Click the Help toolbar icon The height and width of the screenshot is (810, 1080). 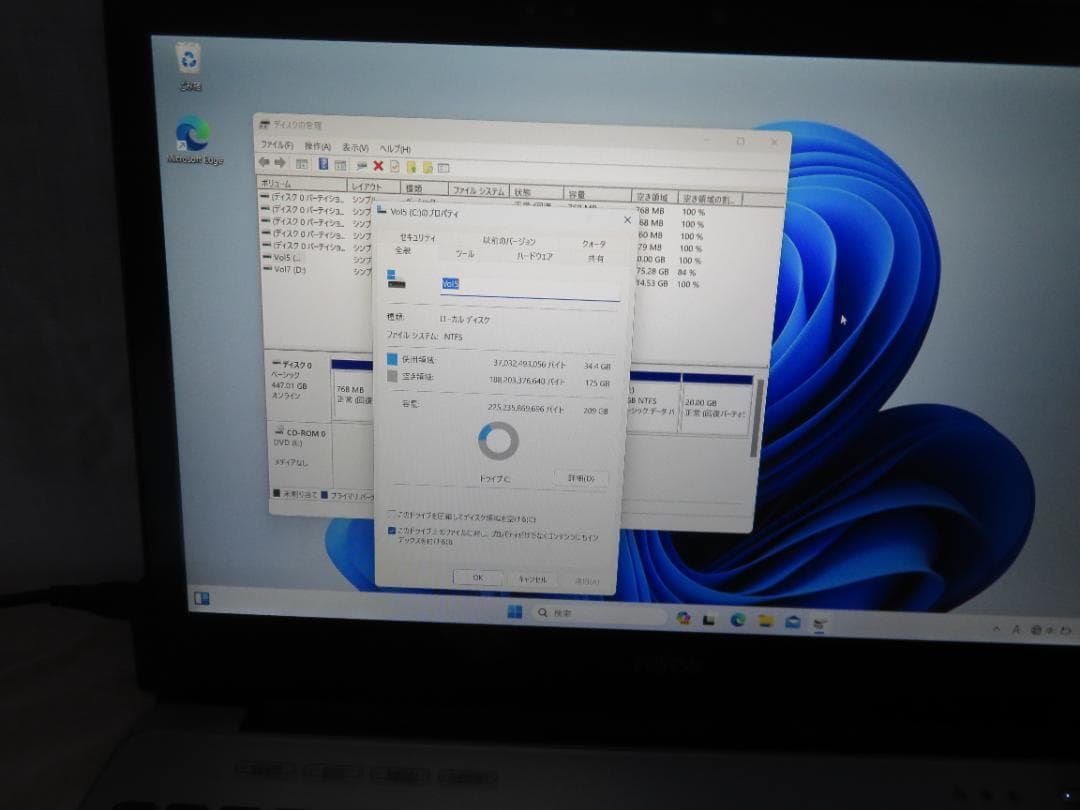[323, 166]
